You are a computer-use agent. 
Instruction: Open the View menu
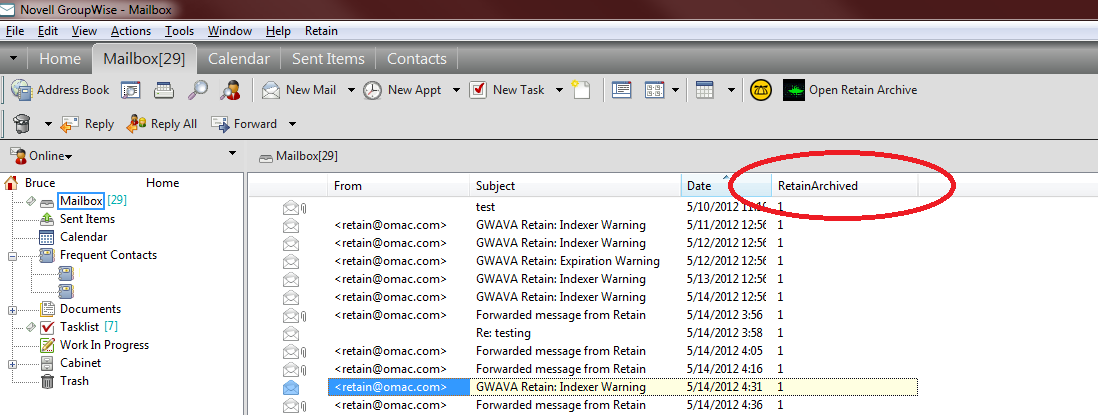tap(84, 31)
